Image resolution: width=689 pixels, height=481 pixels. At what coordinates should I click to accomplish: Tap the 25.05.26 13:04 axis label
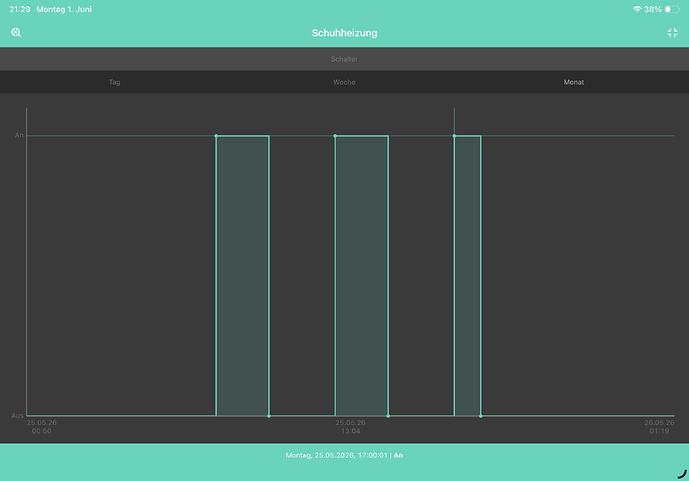coord(350,427)
